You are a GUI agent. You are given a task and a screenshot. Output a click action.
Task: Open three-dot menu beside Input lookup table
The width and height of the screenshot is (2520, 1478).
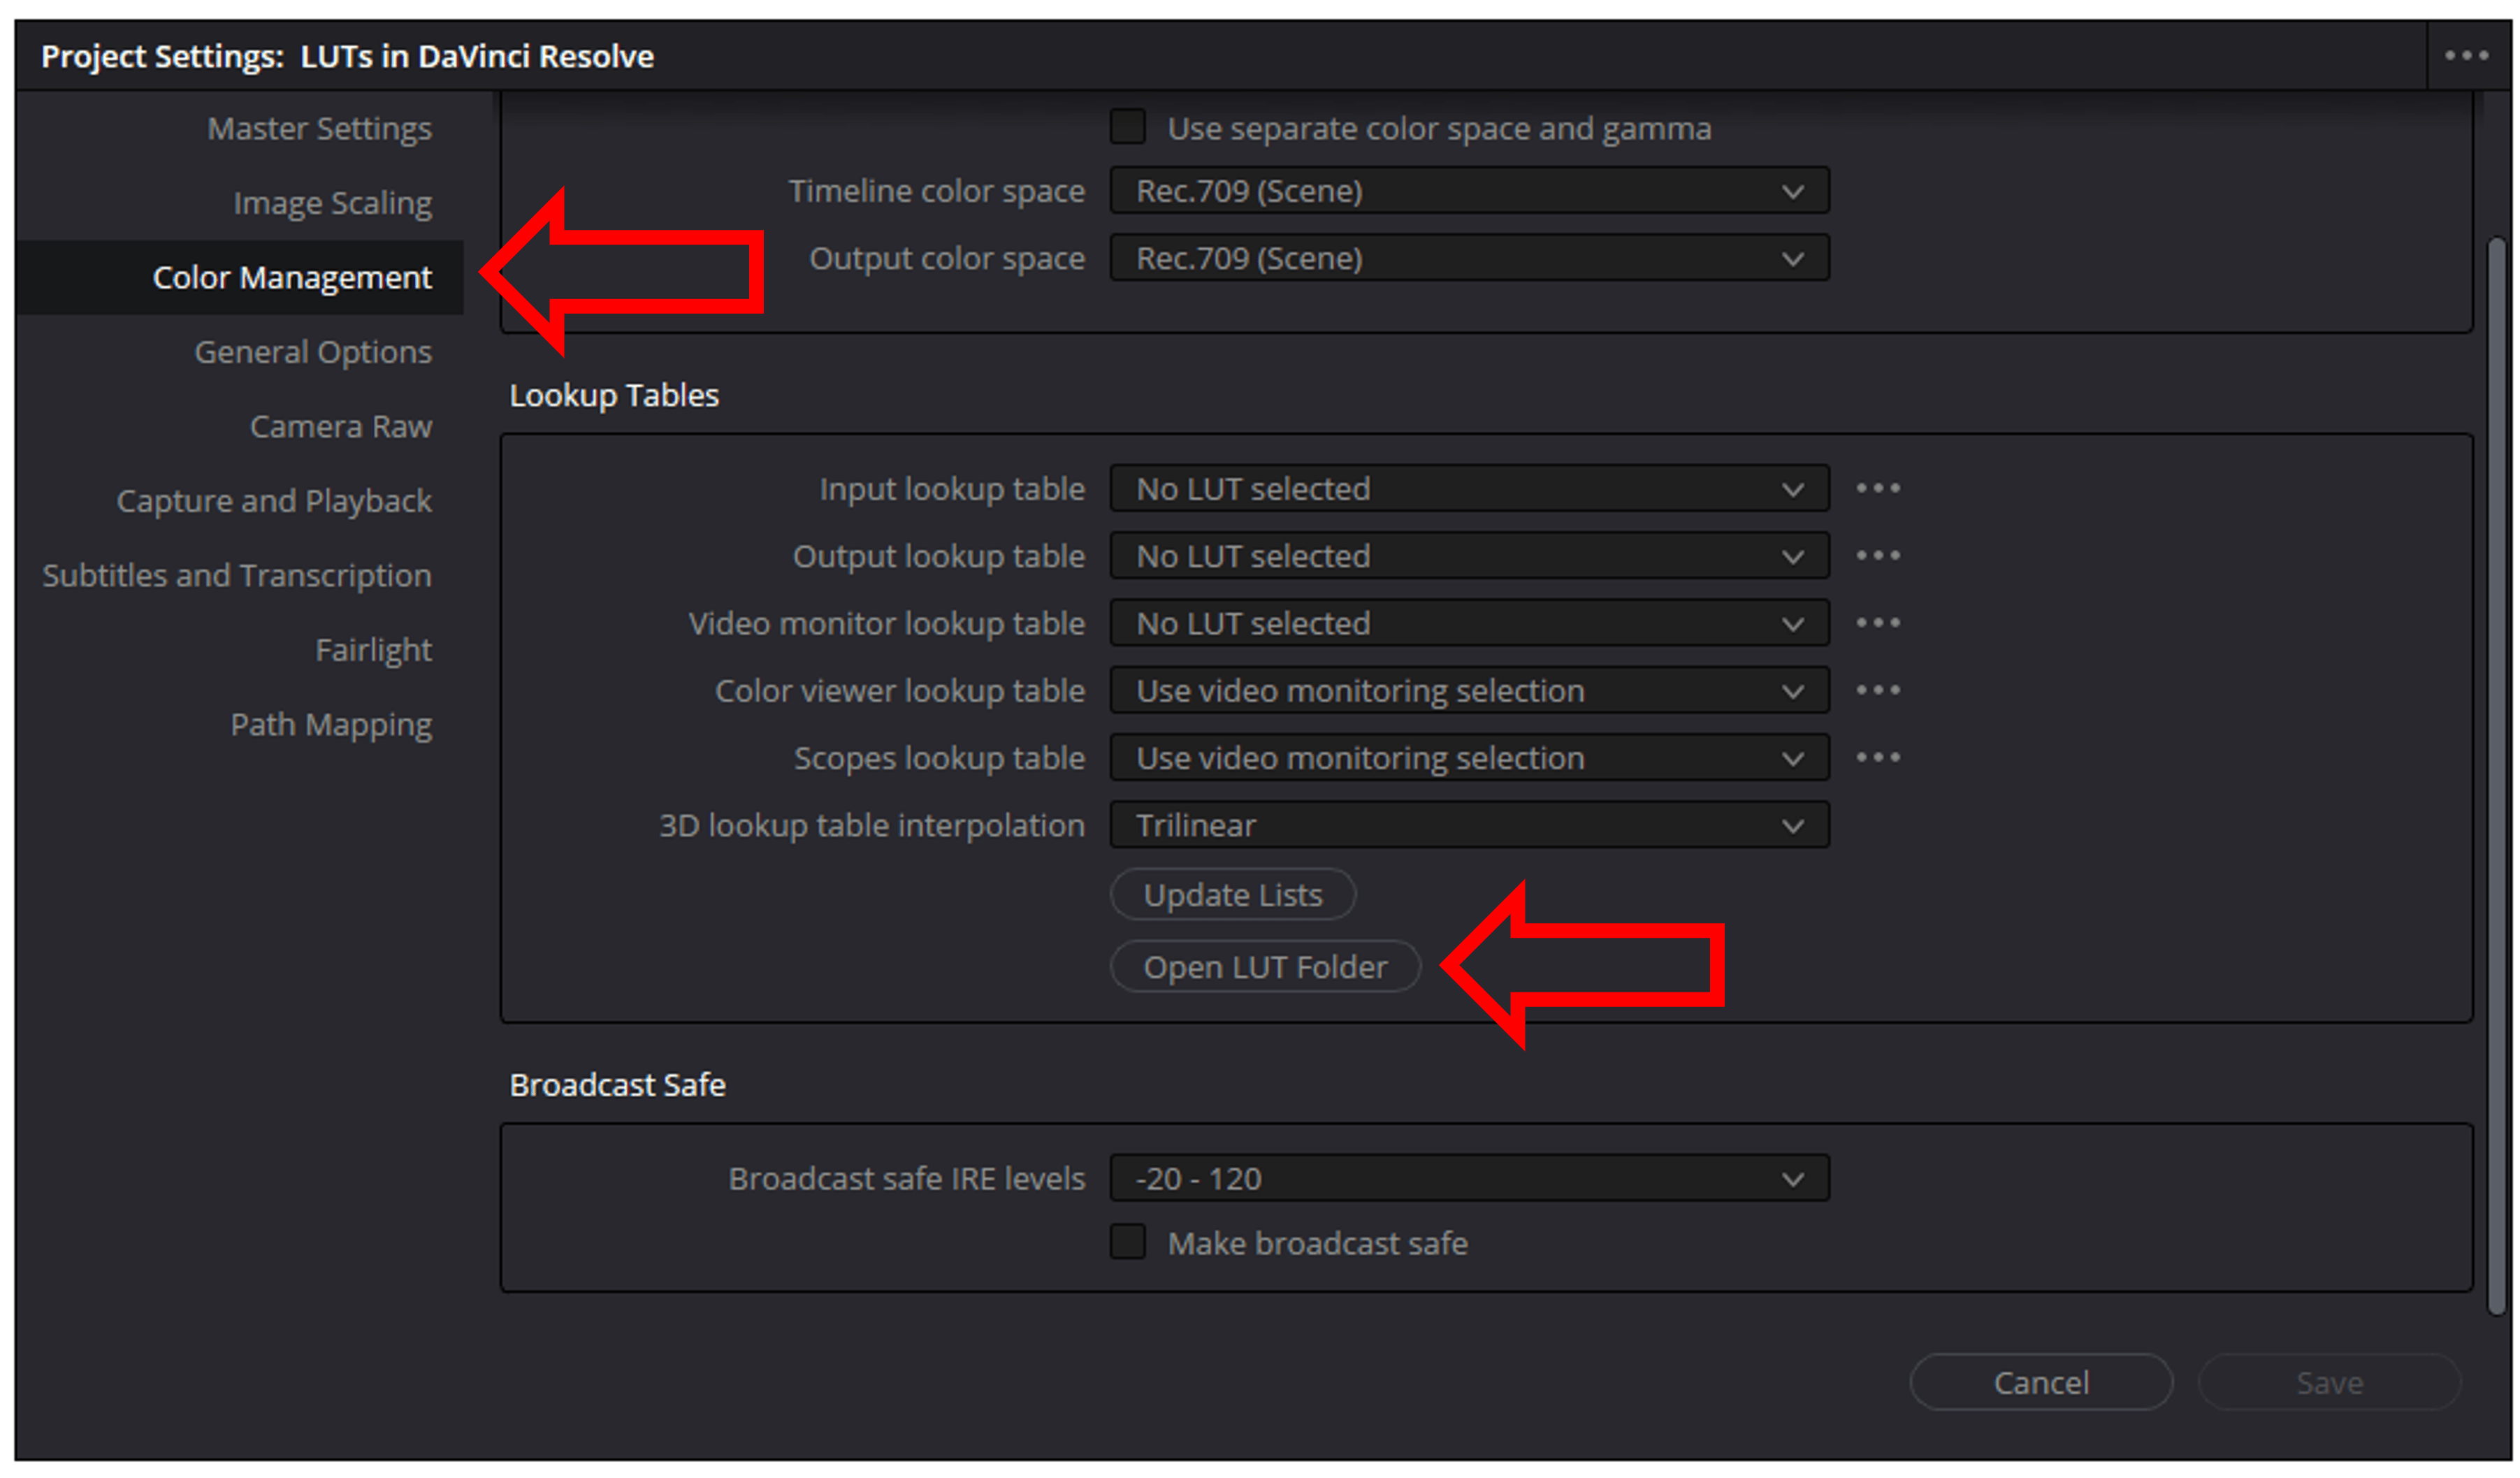1878,489
